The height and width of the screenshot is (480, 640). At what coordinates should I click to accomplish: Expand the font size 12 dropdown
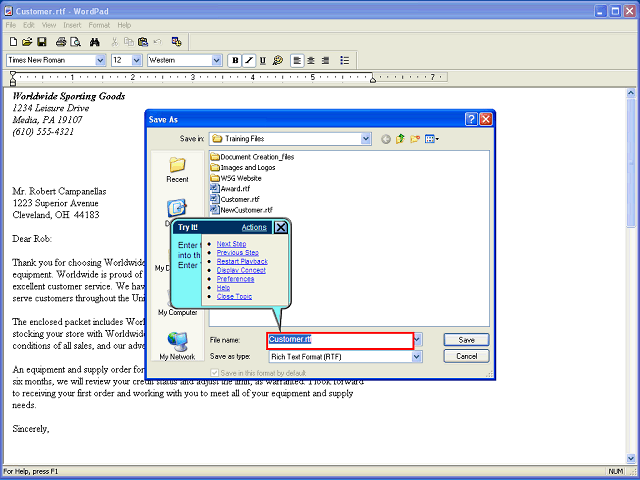(137, 60)
